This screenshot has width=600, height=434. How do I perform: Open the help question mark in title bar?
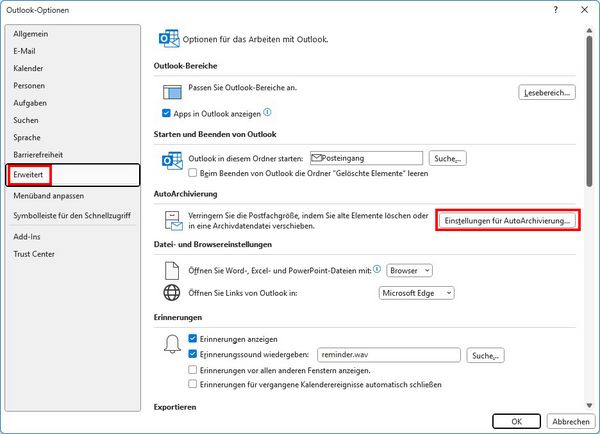[556, 10]
